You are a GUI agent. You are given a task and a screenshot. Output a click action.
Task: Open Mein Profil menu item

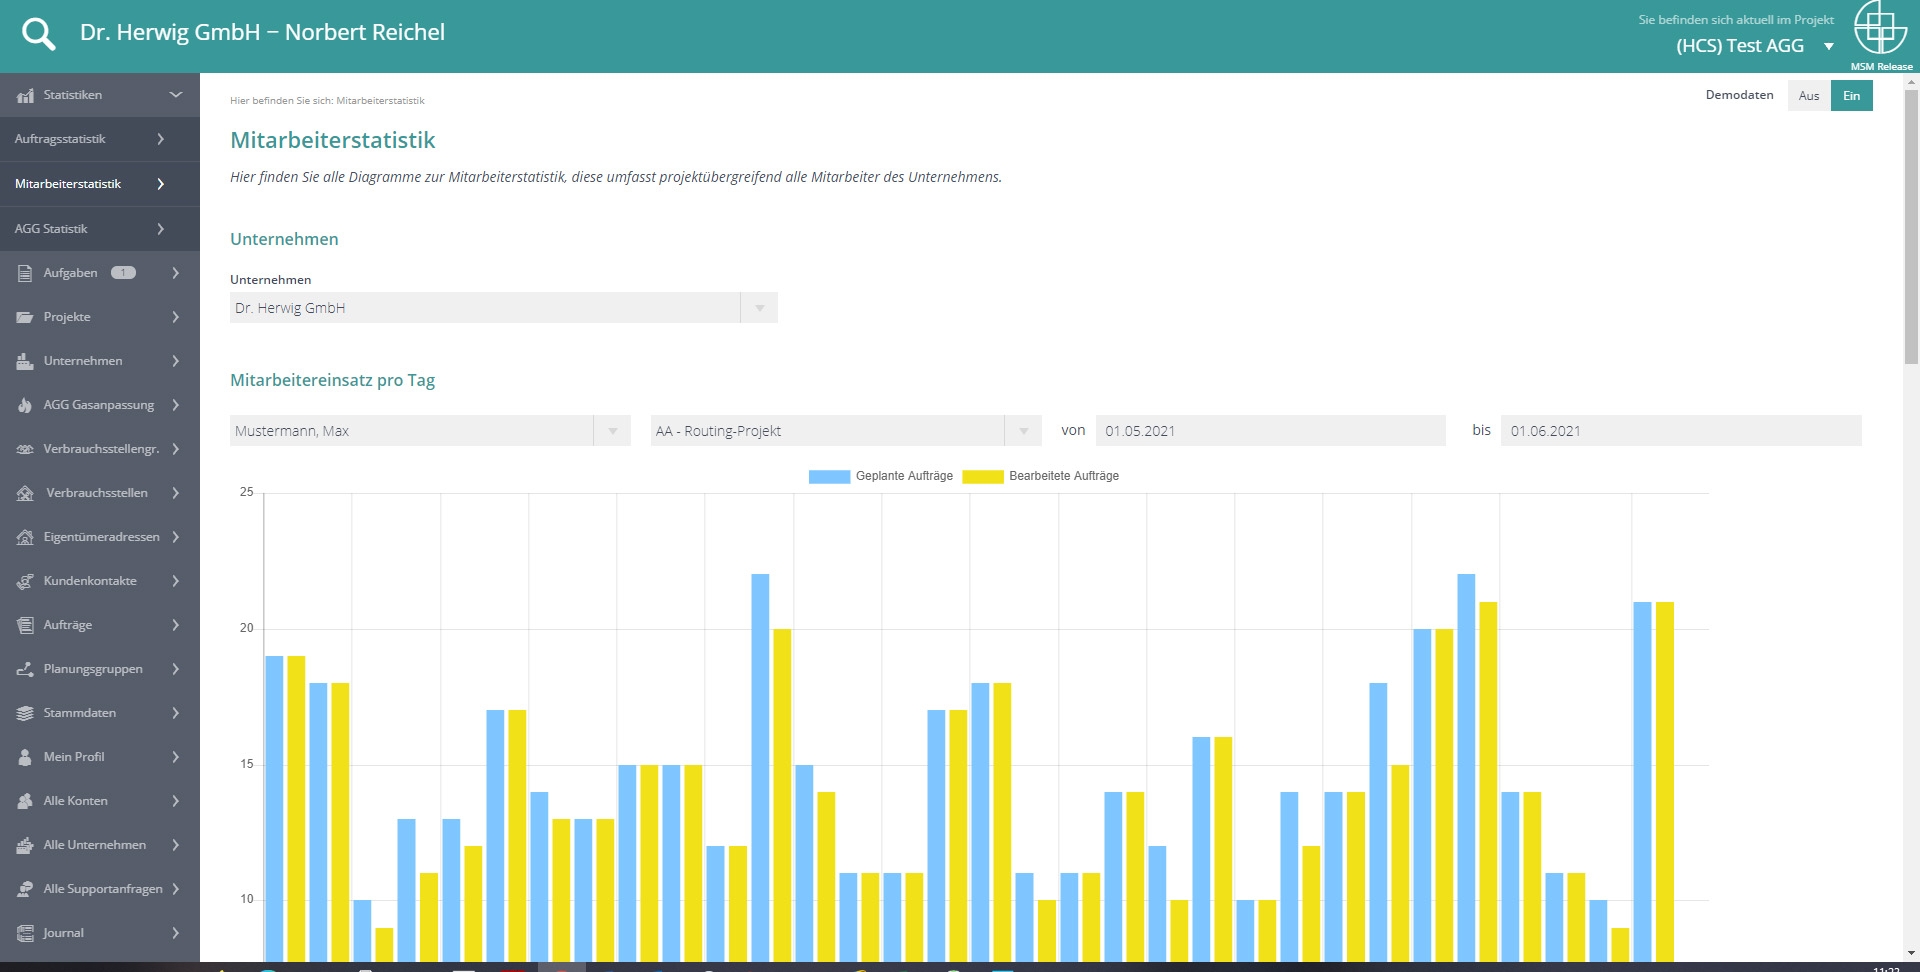(100, 757)
